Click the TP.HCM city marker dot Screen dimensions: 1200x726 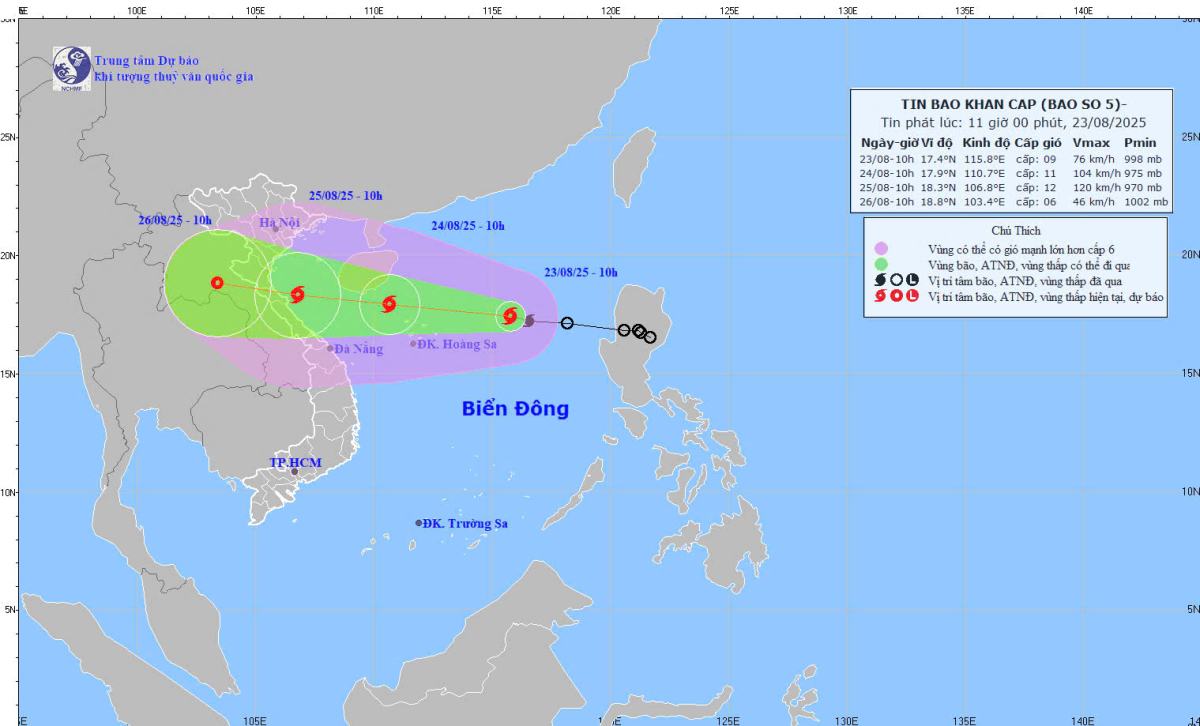294,471
